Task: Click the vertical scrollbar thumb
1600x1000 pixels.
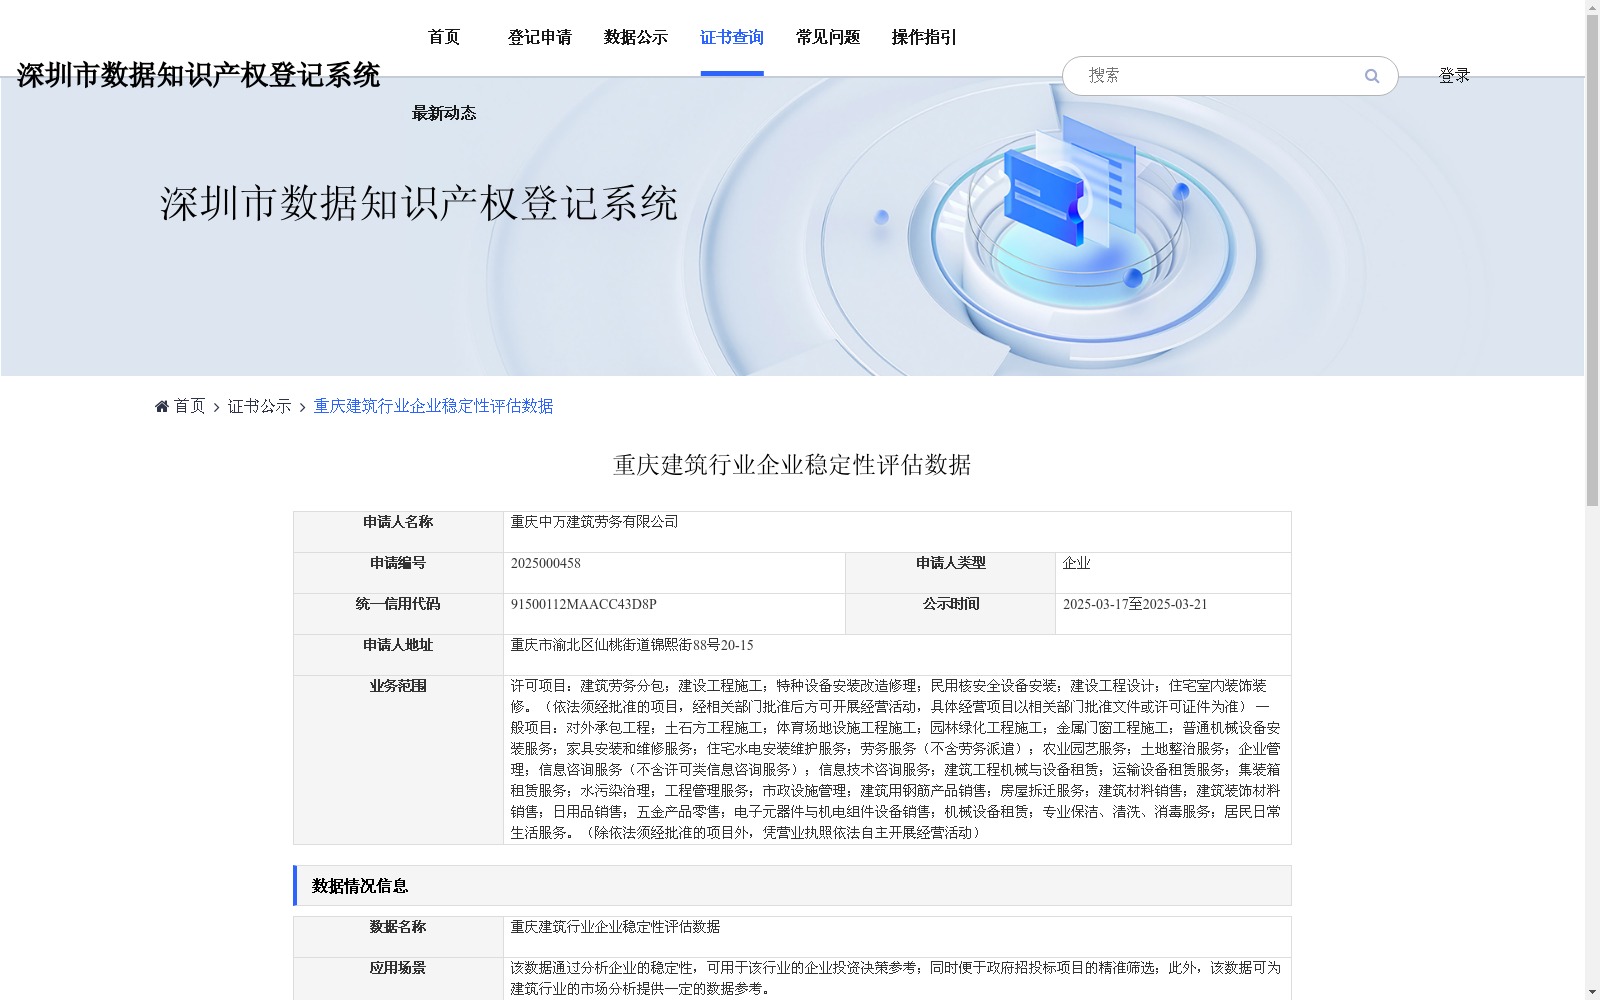Action: coord(1592,260)
